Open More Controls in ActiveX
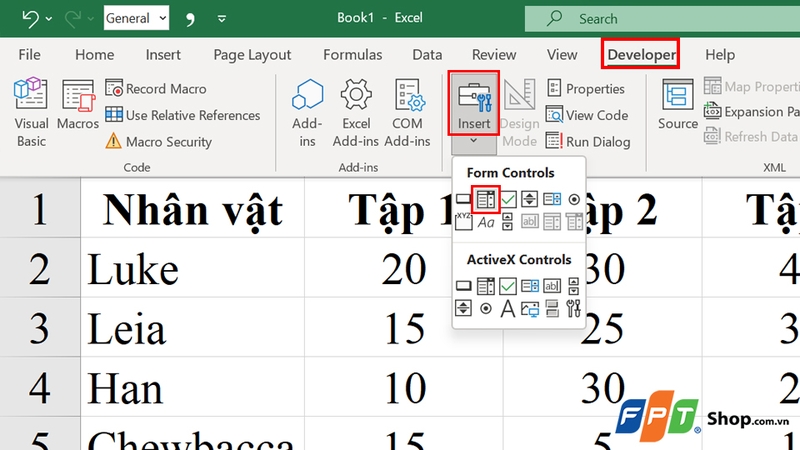 (574, 308)
